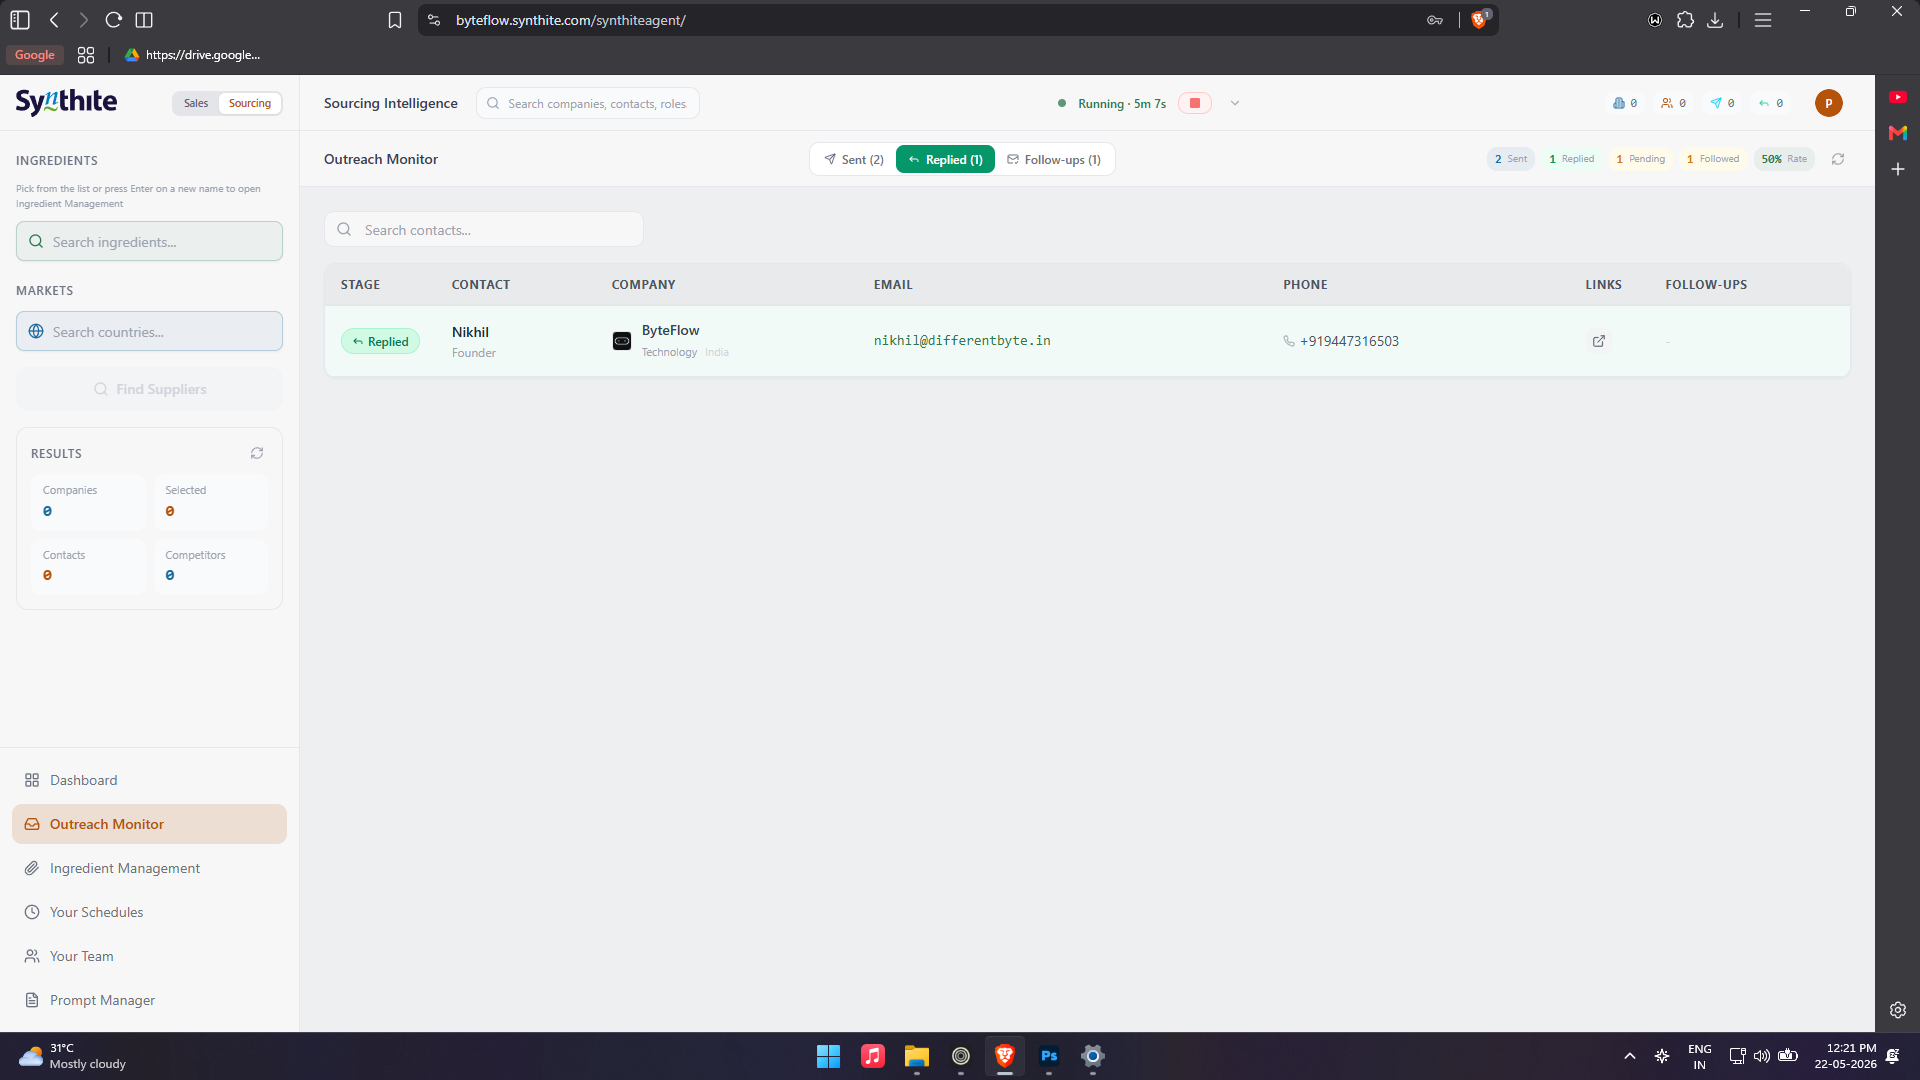Toggle the browser sidebar panel icon
The width and height of the screenshot is (1920, 1080).
coord(20,20)
